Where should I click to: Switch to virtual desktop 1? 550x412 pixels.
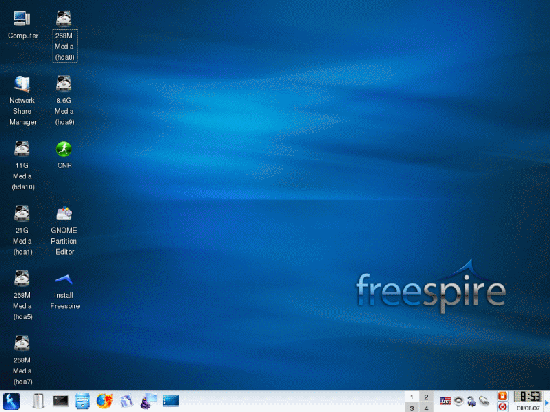(412, 397)
